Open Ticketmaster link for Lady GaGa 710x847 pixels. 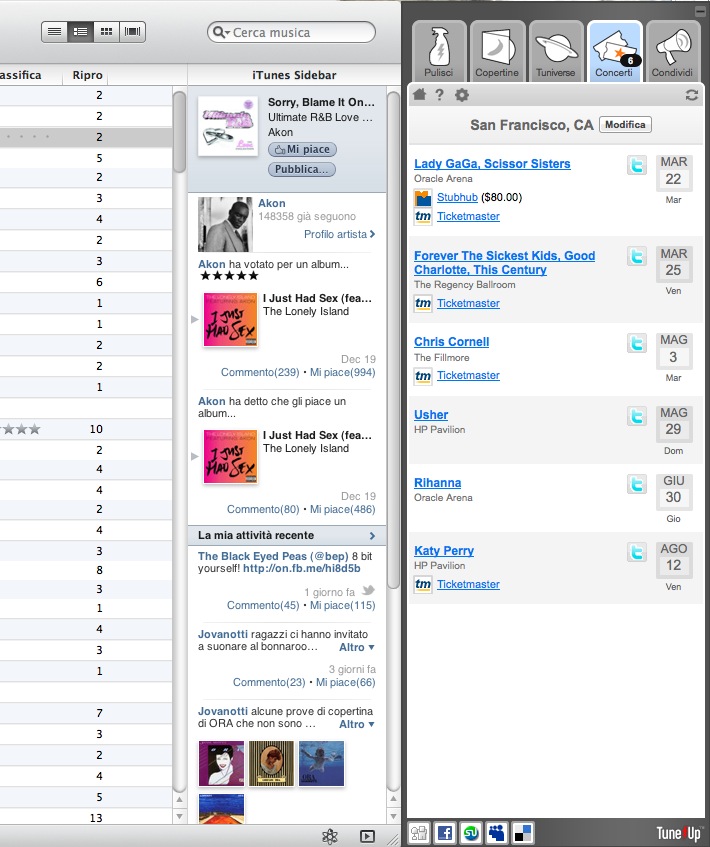coord(468,216)
